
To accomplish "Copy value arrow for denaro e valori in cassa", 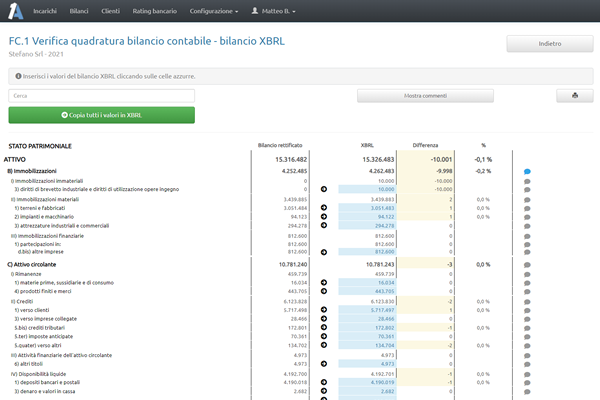I will 324,391.
